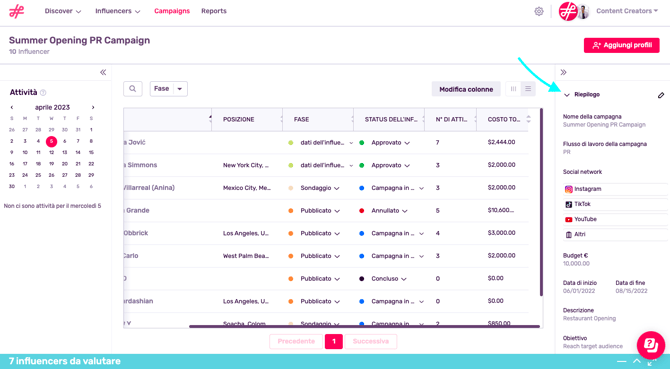Click the Instagram social network entry
670x369 pixels.
click(x=615, y=189)
